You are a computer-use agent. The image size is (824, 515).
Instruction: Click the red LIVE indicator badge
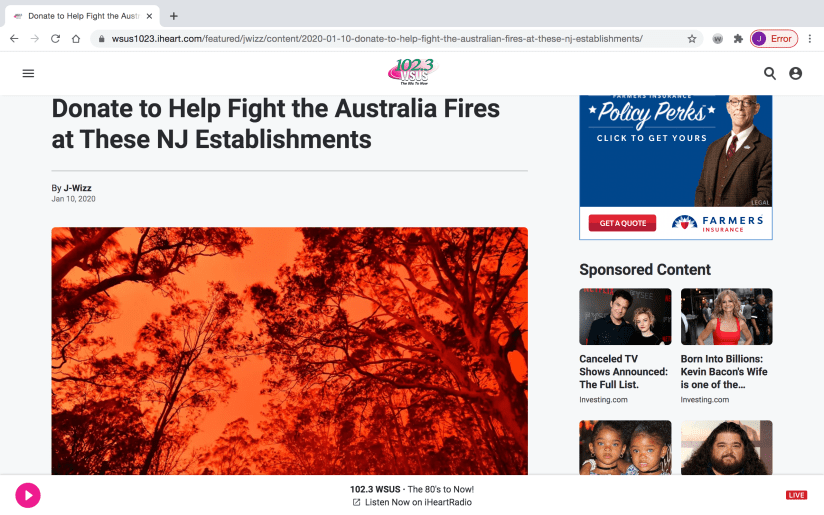point(796,495)
